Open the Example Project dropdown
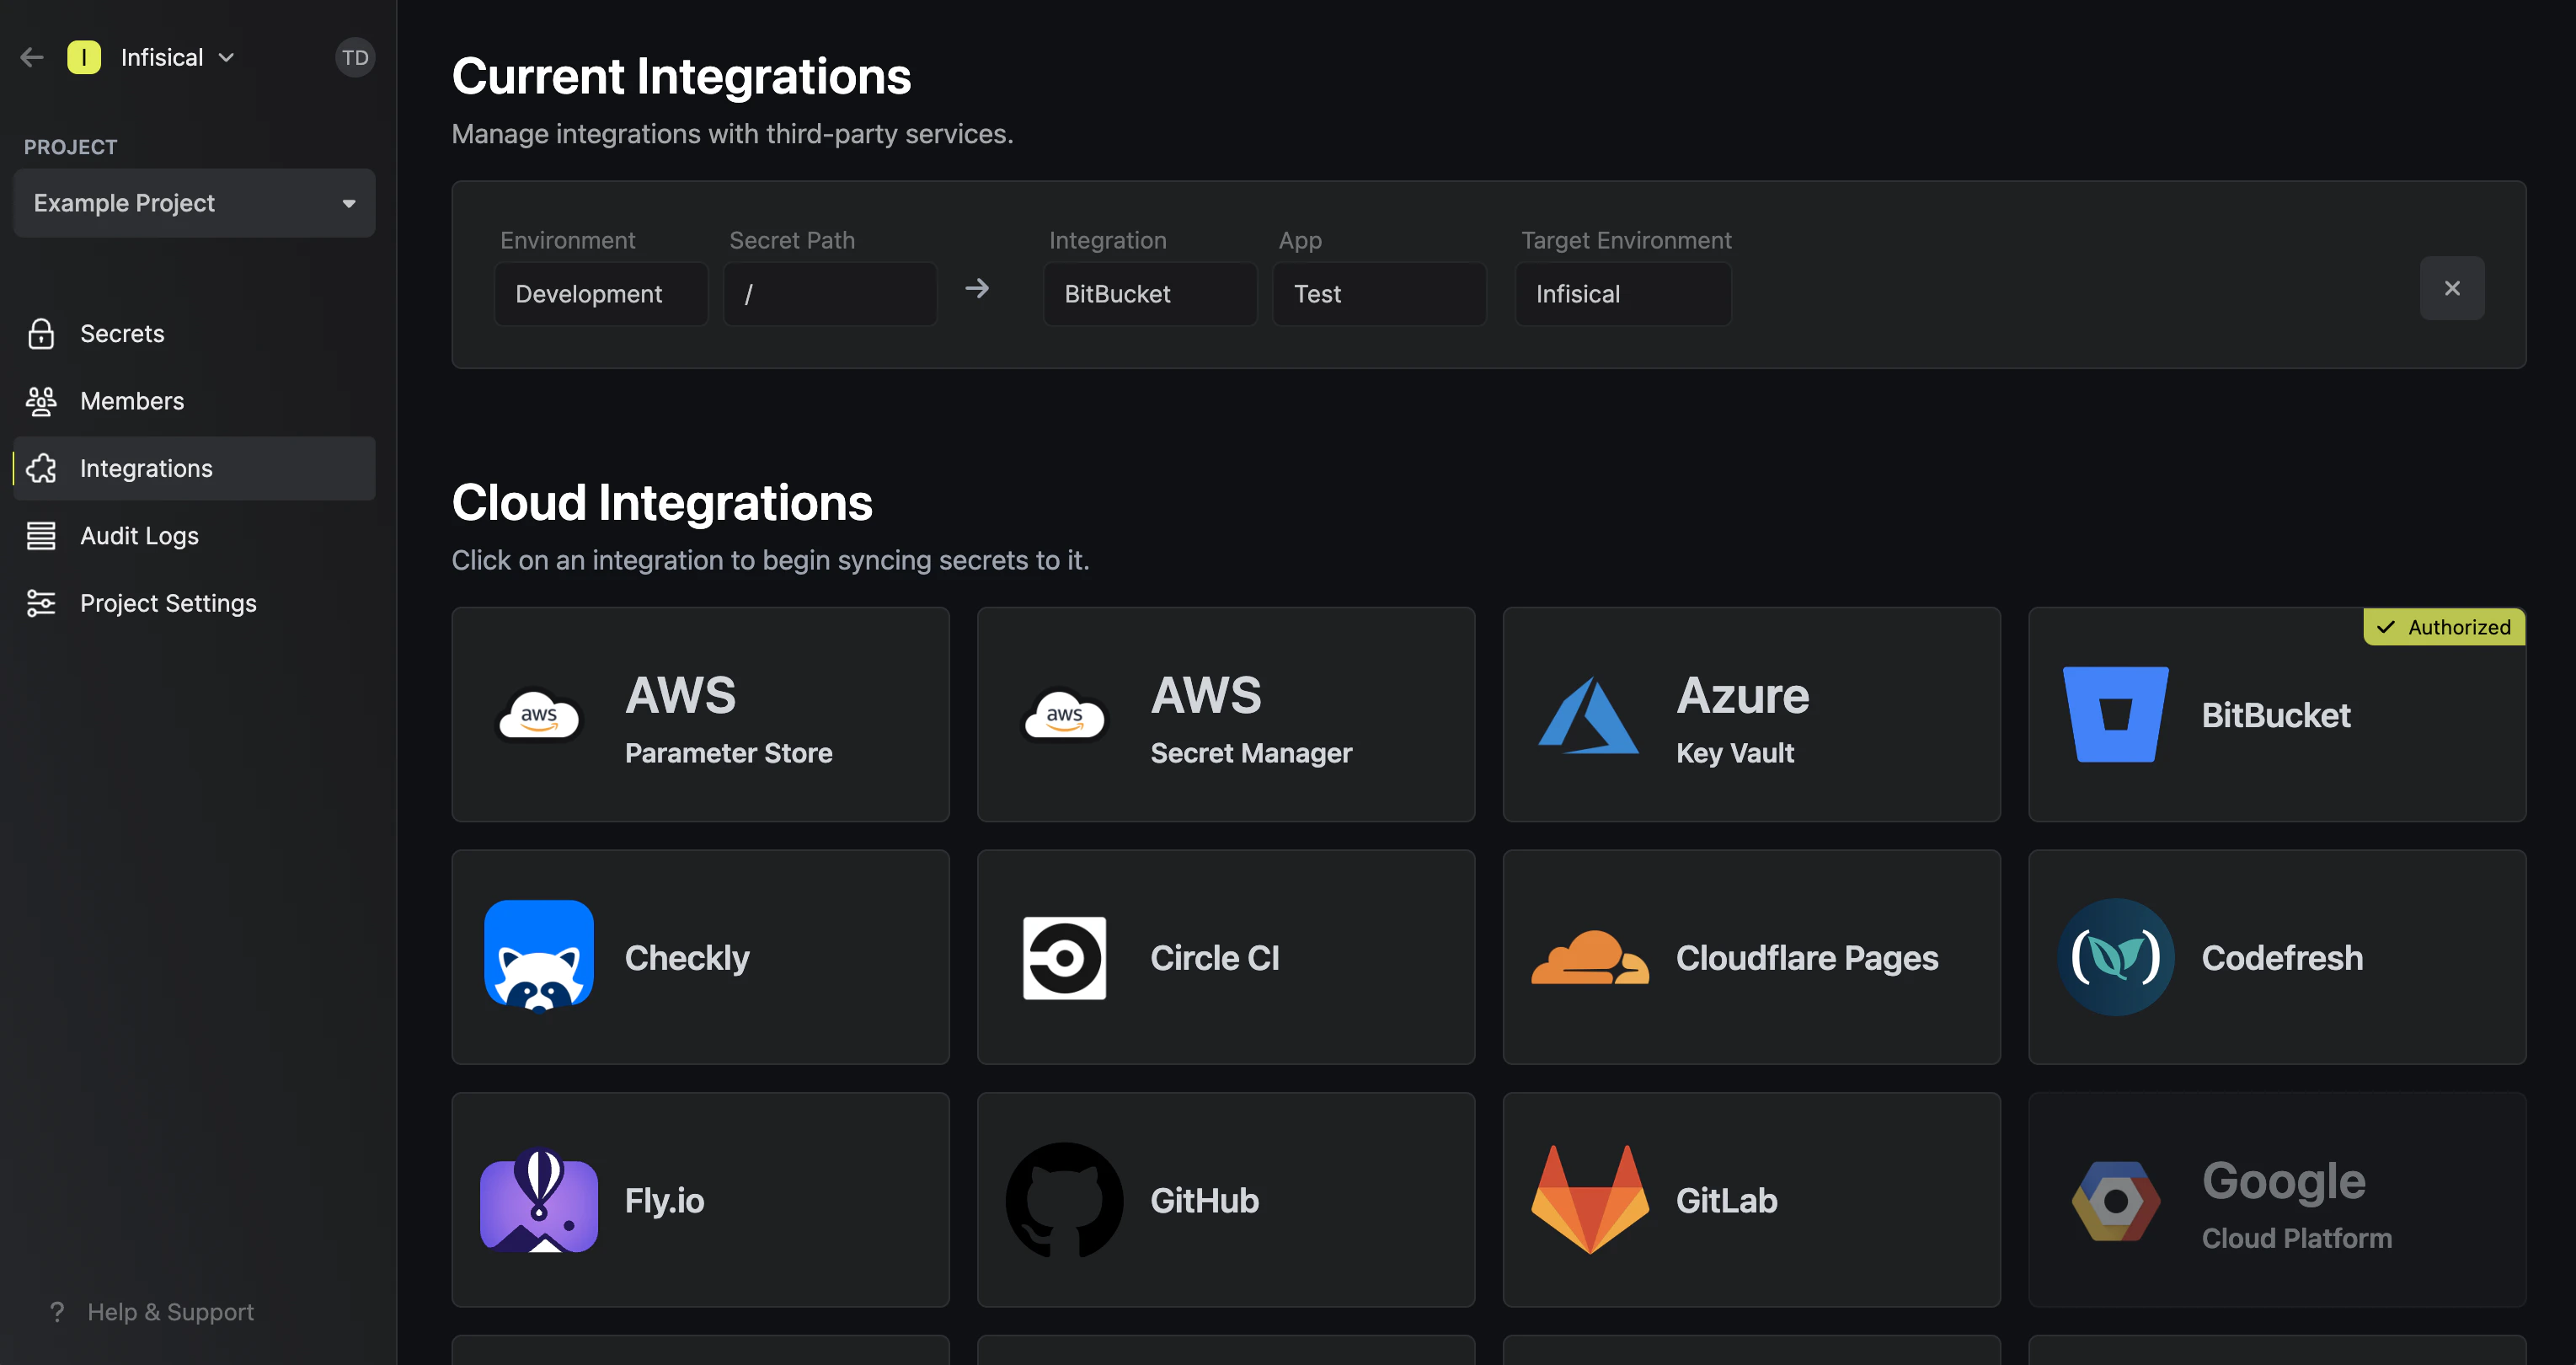Viewport: 2576px width, 1365px height. coord(194,203)
